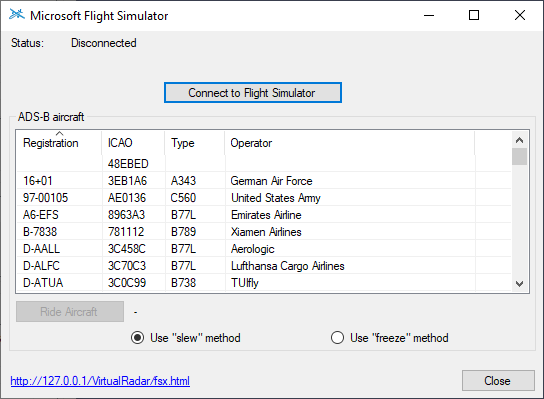Click the aircraft list scrollbar thumb
This screenshot has width=544, height=399.
click(x=519, y=156)
